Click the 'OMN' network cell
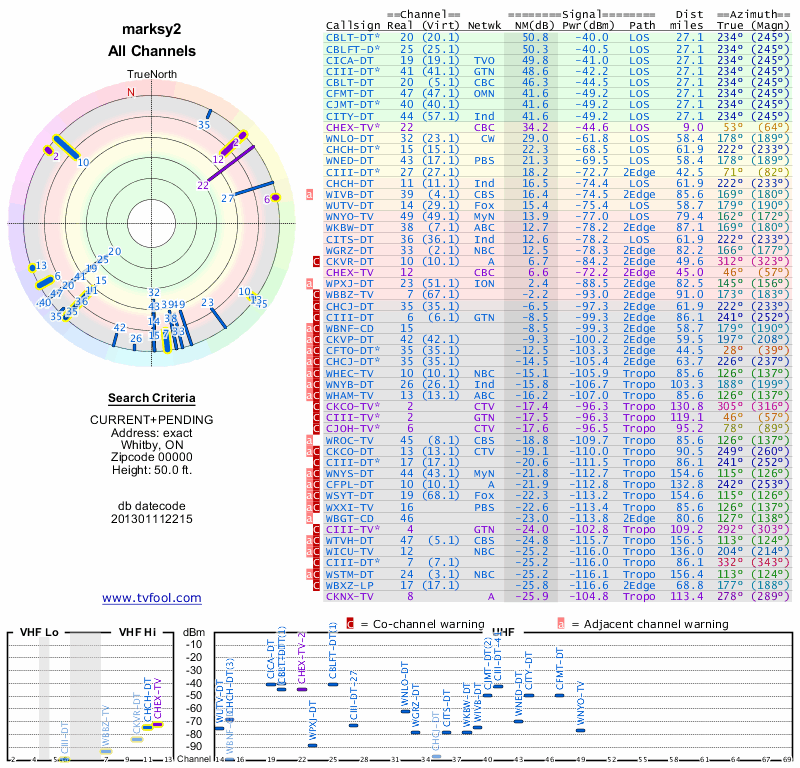 click(484, 94)
